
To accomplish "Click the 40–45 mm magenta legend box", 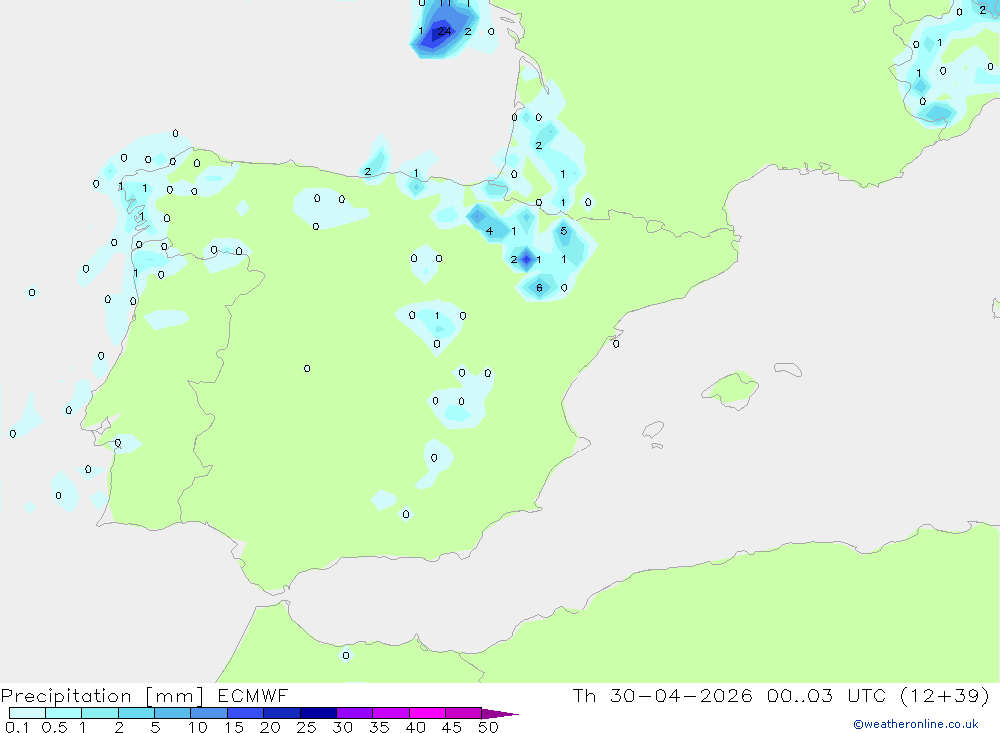I will pyautogui.click(x=427, y=713).
